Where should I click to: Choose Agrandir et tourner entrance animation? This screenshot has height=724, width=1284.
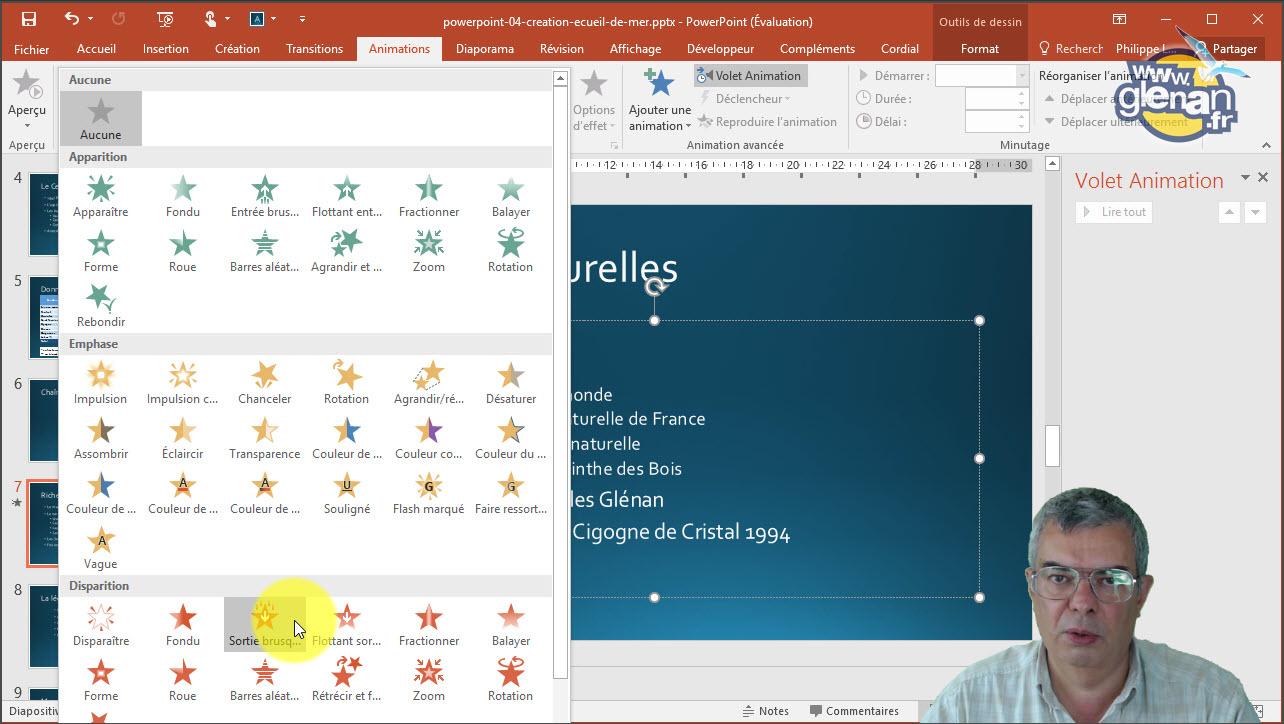(x=347, y=251)
